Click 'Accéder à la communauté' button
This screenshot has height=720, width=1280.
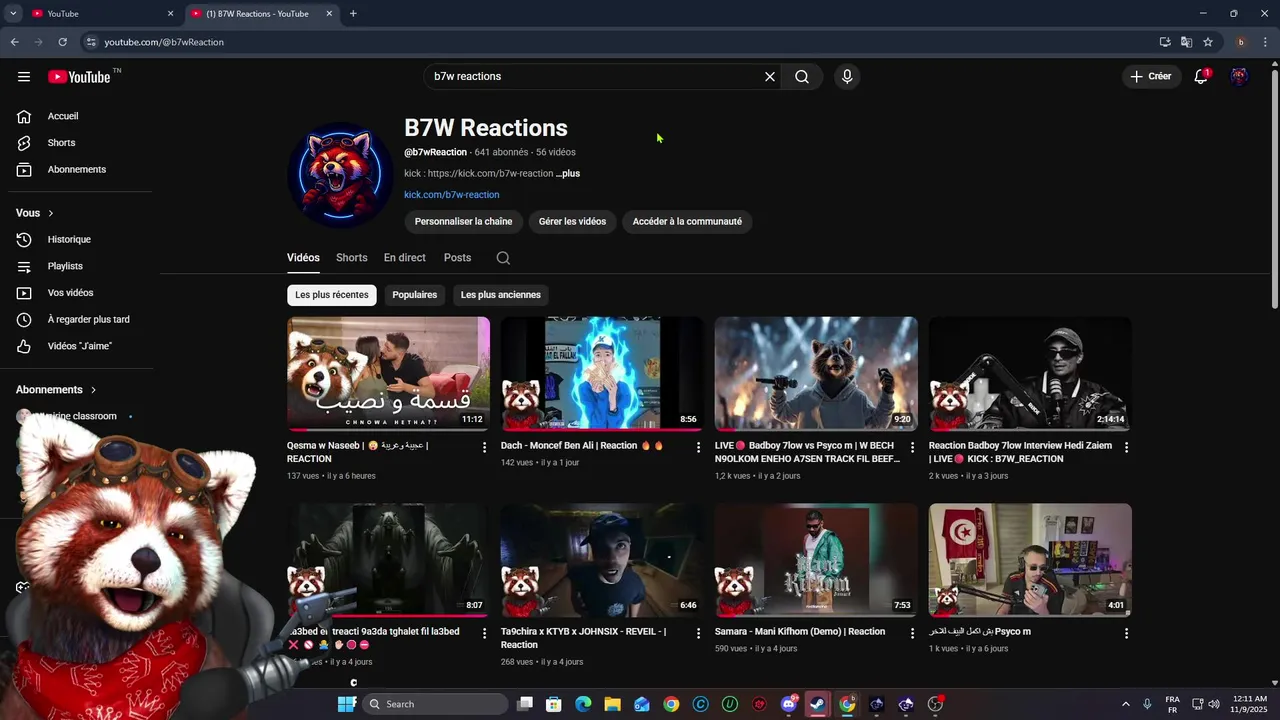click(687, 222)
